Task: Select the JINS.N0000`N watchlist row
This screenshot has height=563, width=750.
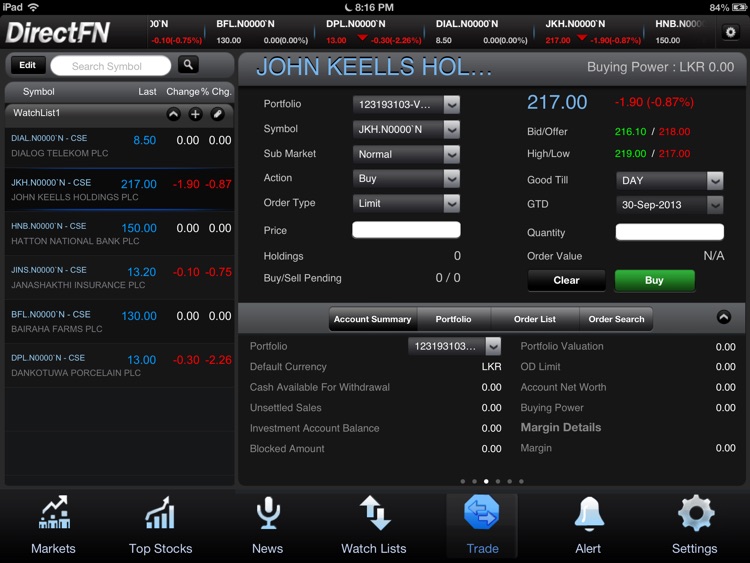Action: (x=120, y=277)
